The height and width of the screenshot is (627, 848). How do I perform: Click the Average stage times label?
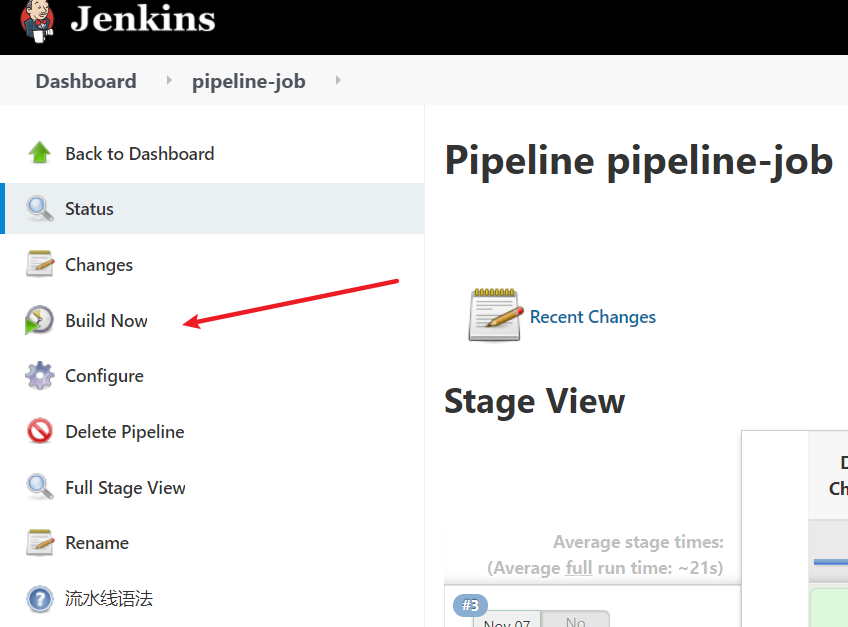coord(638,542)
